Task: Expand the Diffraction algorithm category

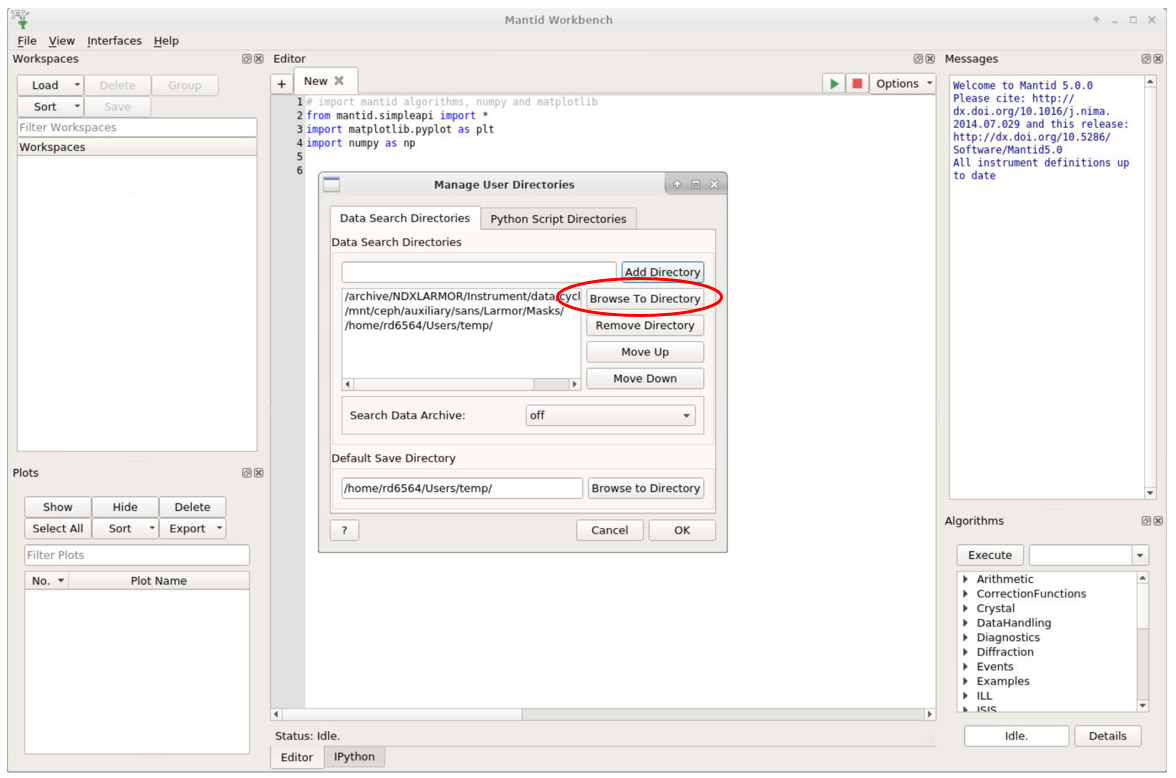Action: point(966,652)
